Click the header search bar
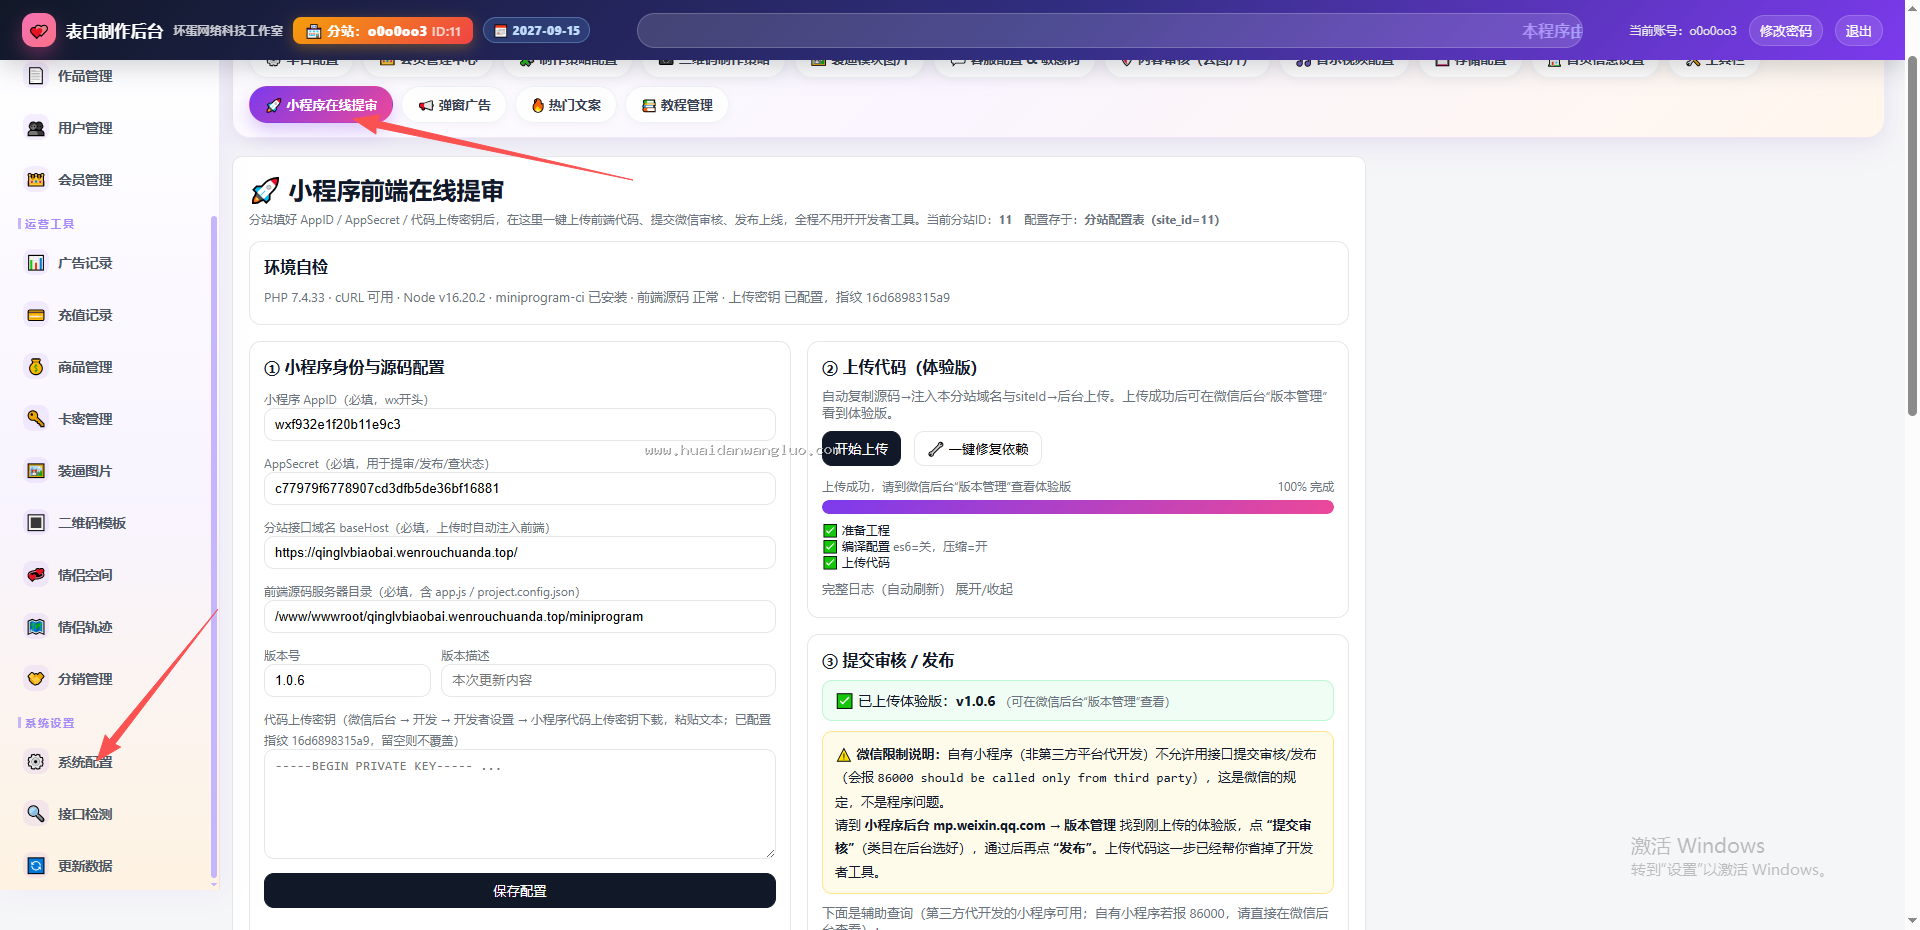 tap(1110, 31)
